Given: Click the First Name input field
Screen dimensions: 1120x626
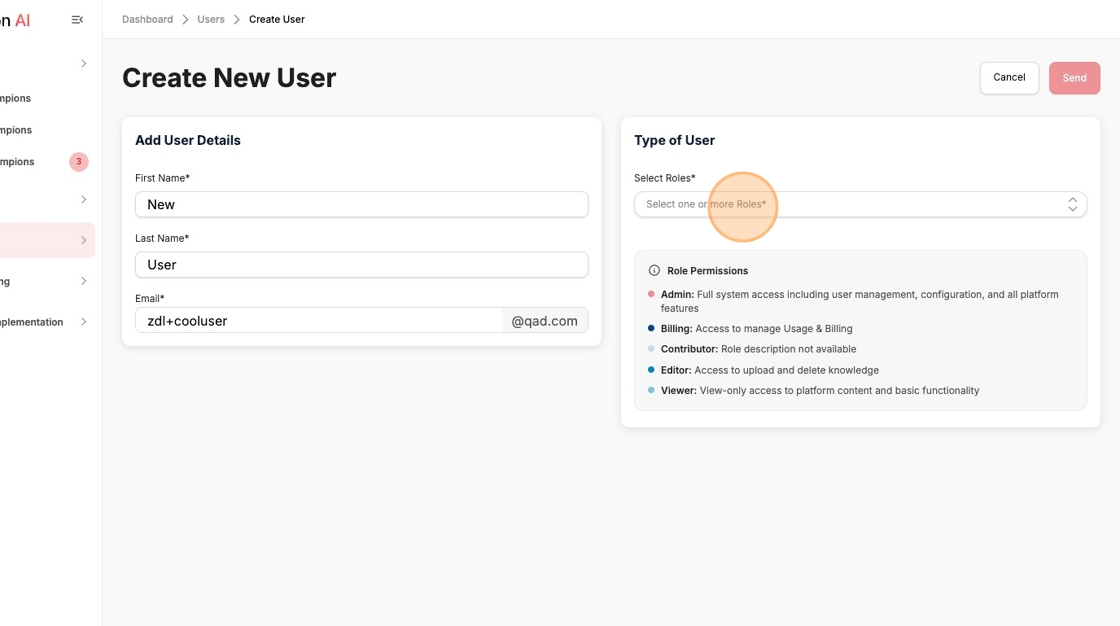Looking at the screenshot, I should click(361, 204).
